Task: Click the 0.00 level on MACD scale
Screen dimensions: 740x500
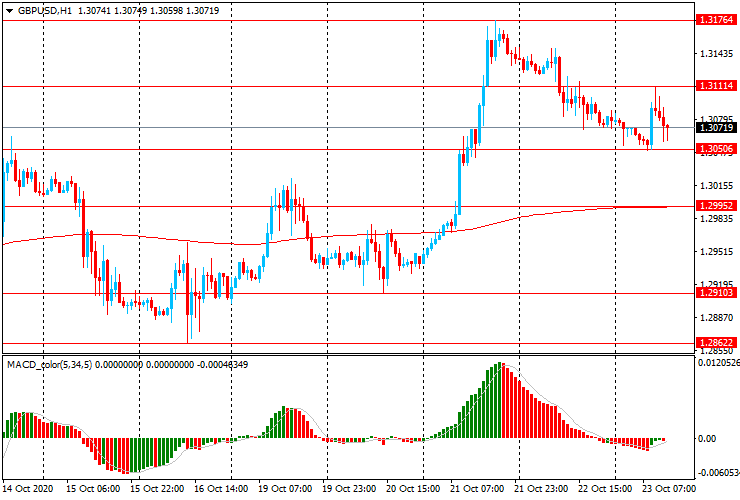Action: tap(707, 439)
